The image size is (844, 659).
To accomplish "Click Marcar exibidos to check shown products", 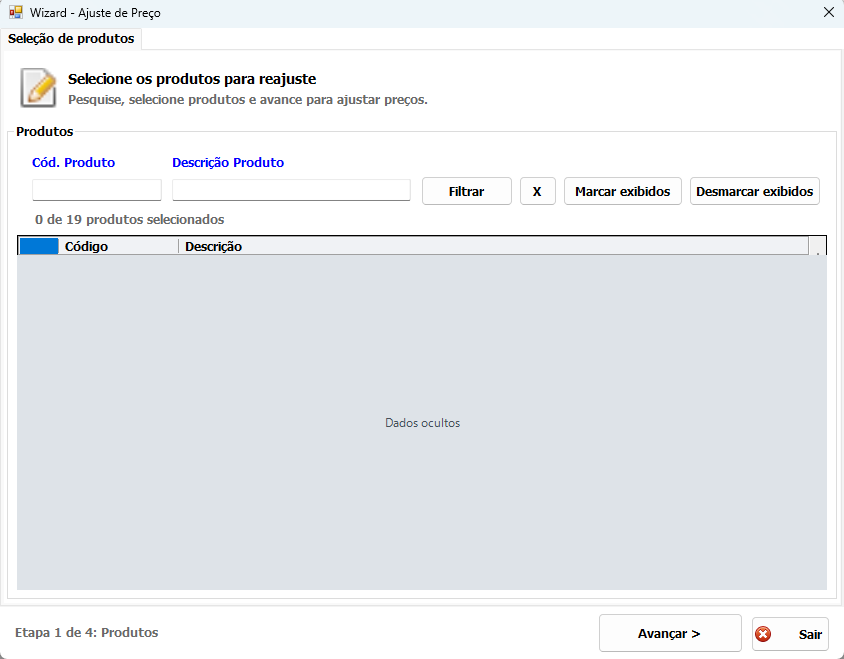I will pyautogui.click(x=623, y=191).
